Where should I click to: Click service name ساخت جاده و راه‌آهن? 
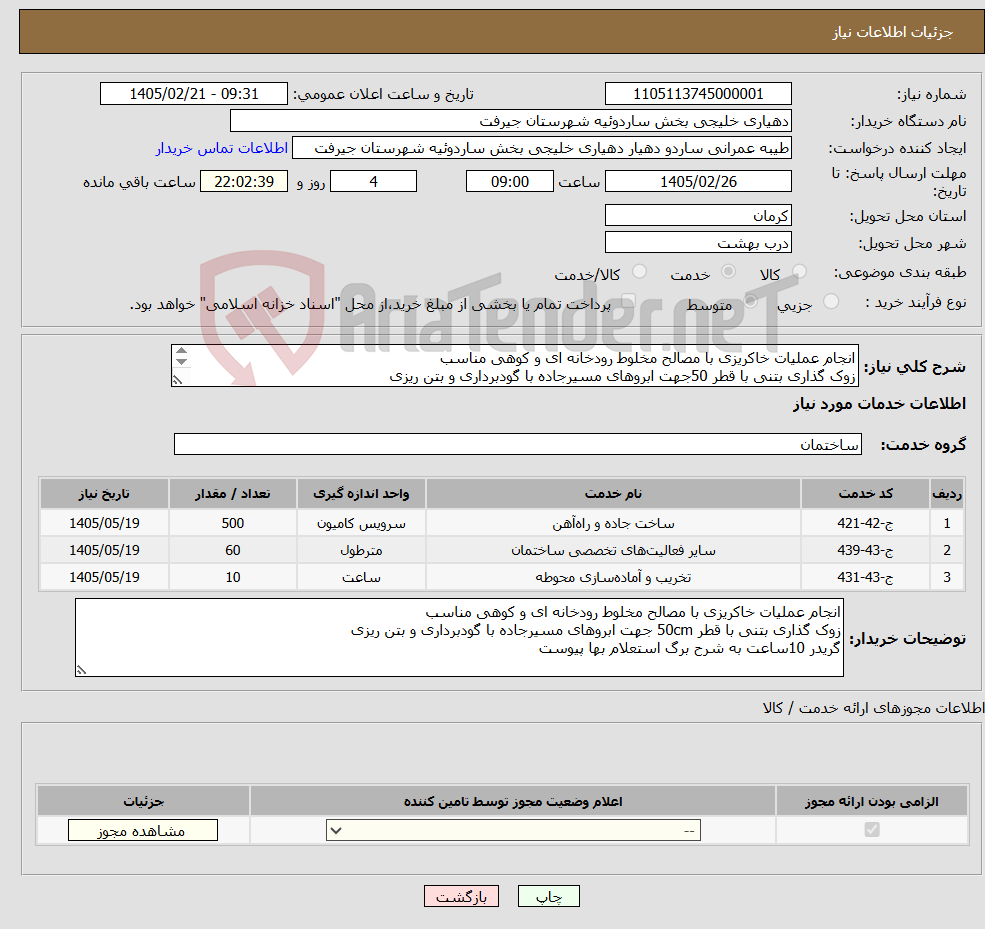(x=613, y=523)
